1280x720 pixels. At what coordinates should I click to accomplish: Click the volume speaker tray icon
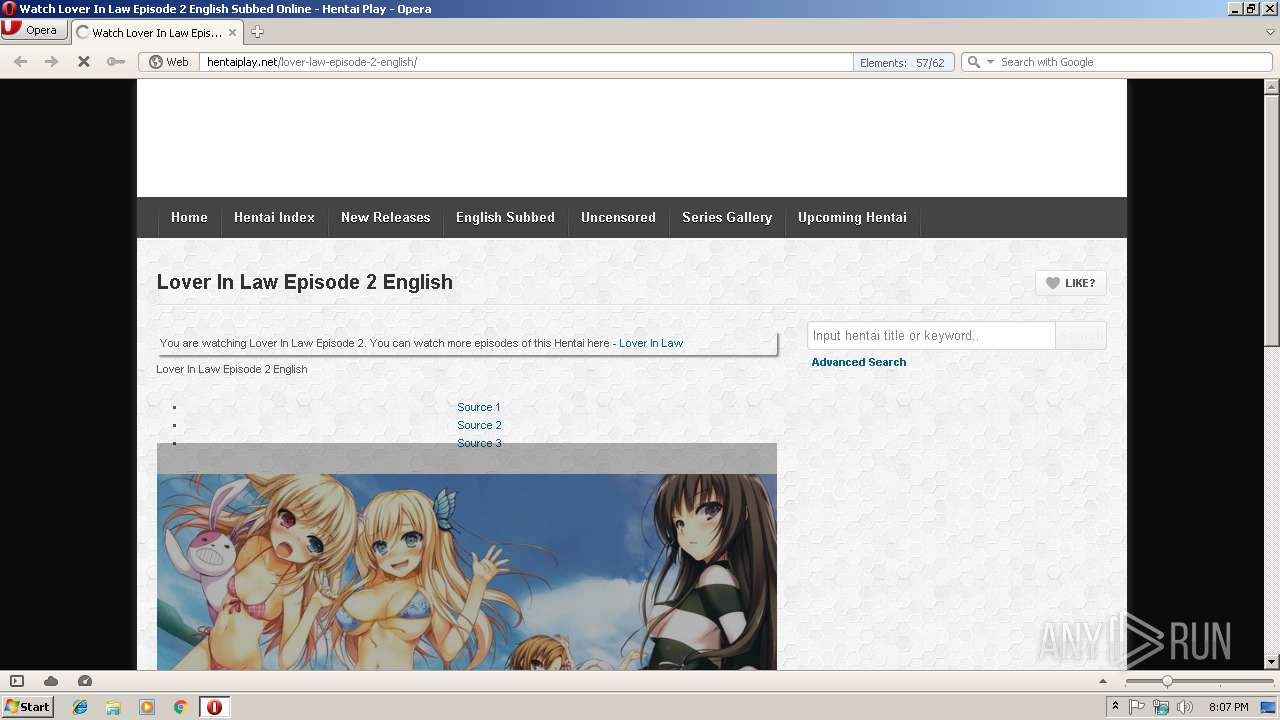pyautogui.click(x=1185, y=707)
